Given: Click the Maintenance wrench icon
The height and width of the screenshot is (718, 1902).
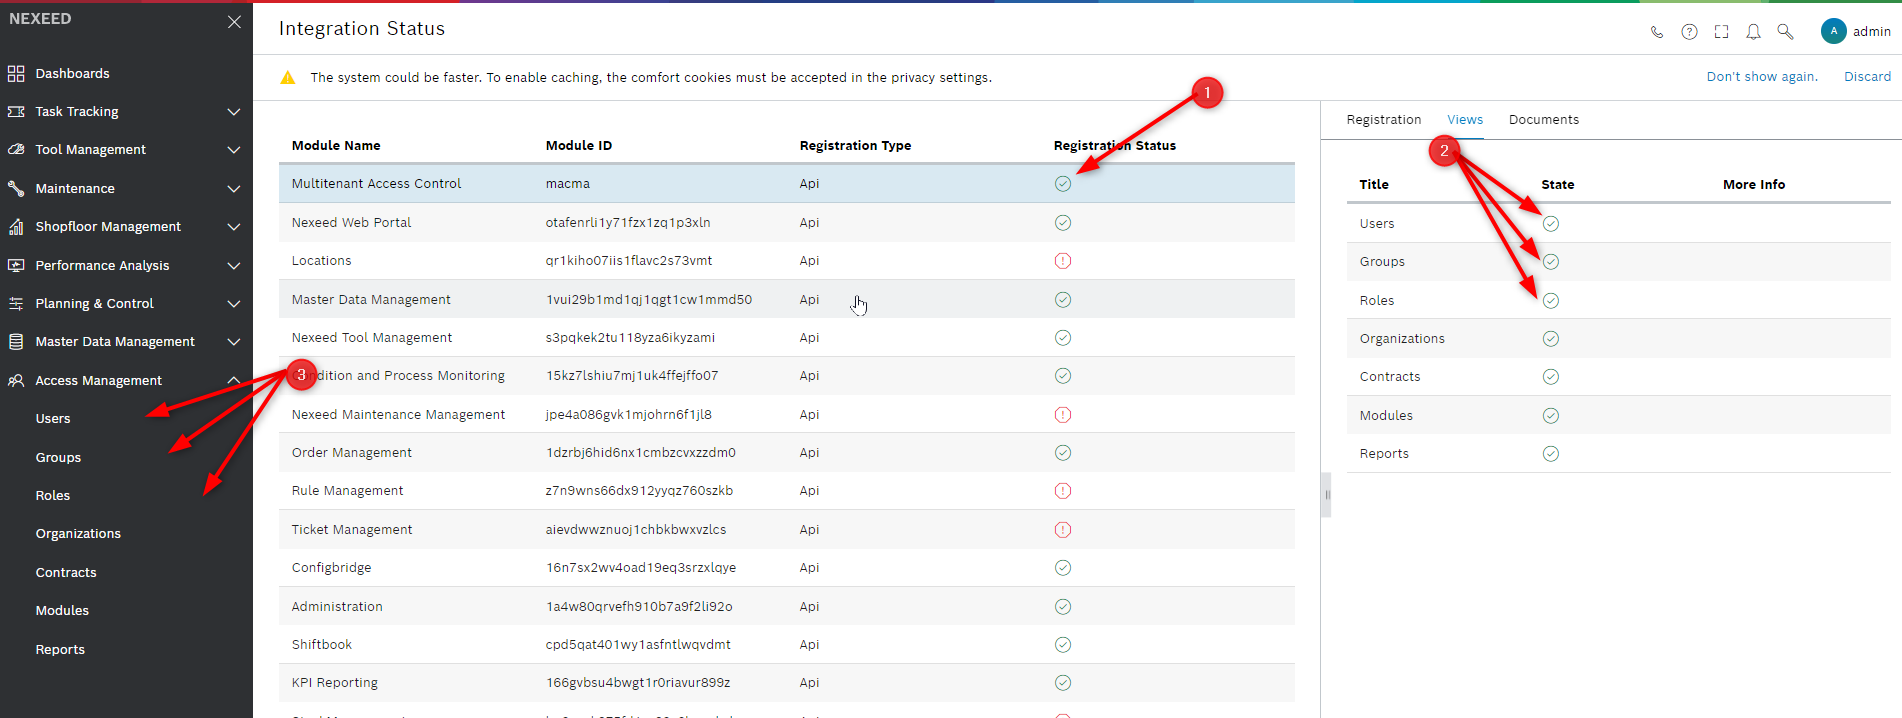Looking at the screenshot, I should [x=16, y=188].
